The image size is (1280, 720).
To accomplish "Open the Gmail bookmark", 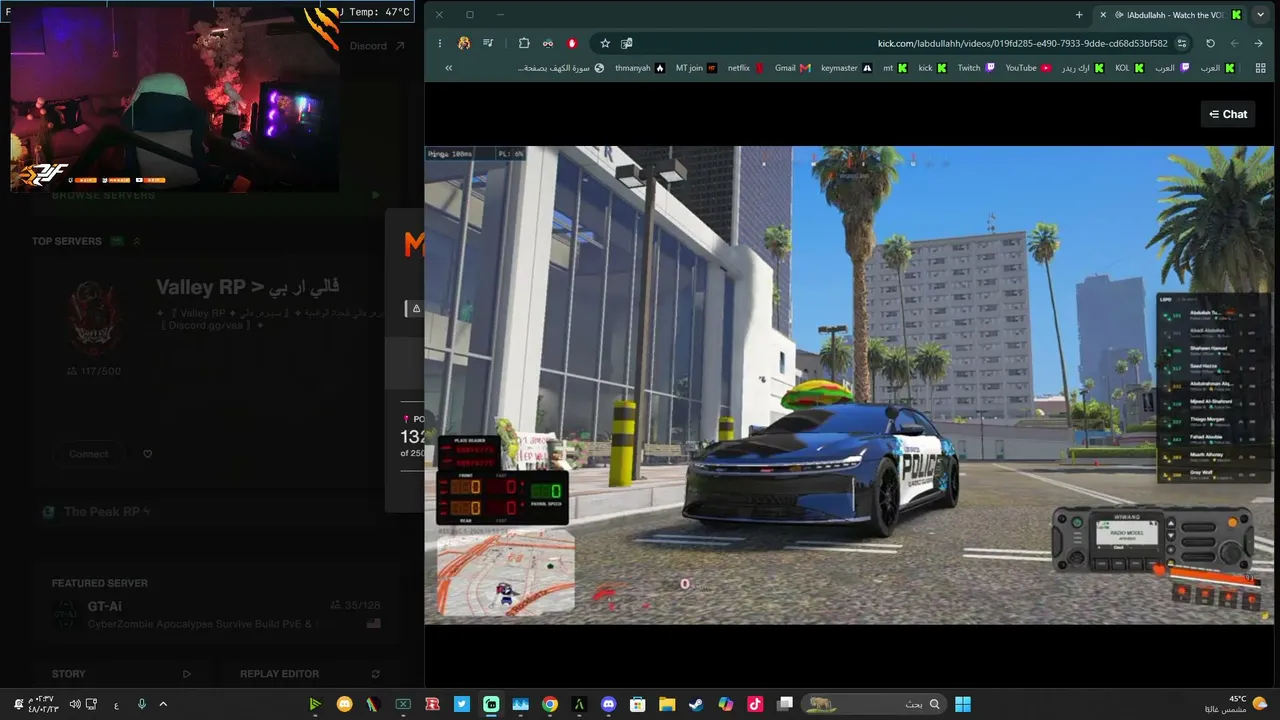I will click(x=792, y=68).
